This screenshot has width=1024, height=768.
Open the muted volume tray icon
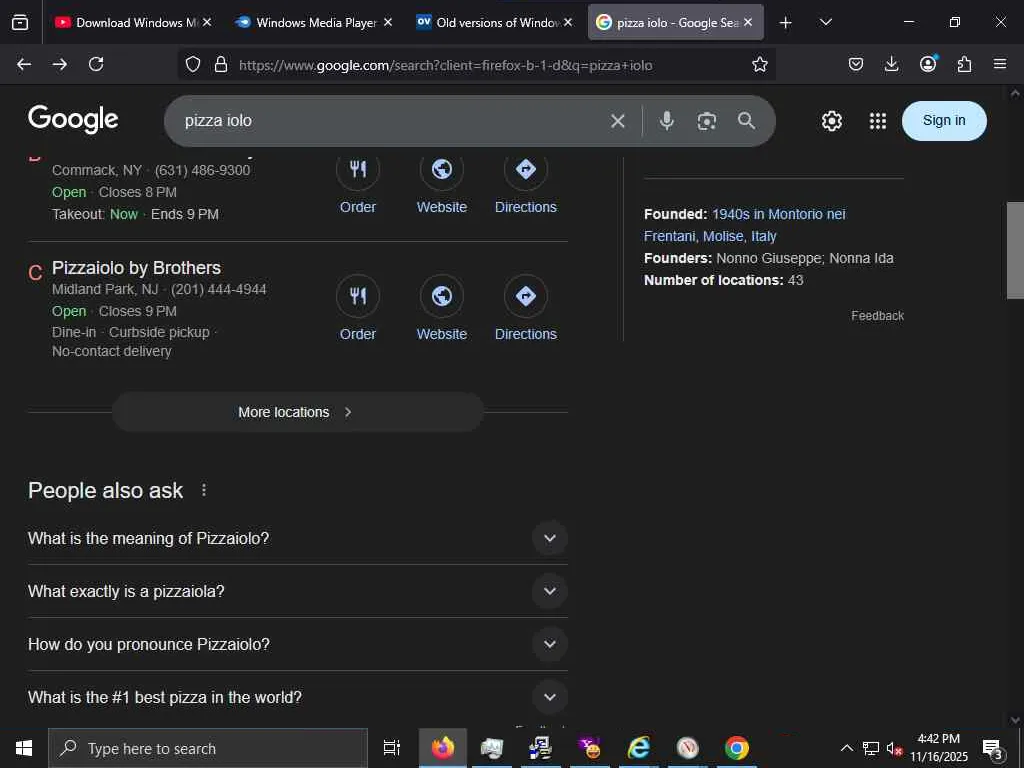coord(894,748)
